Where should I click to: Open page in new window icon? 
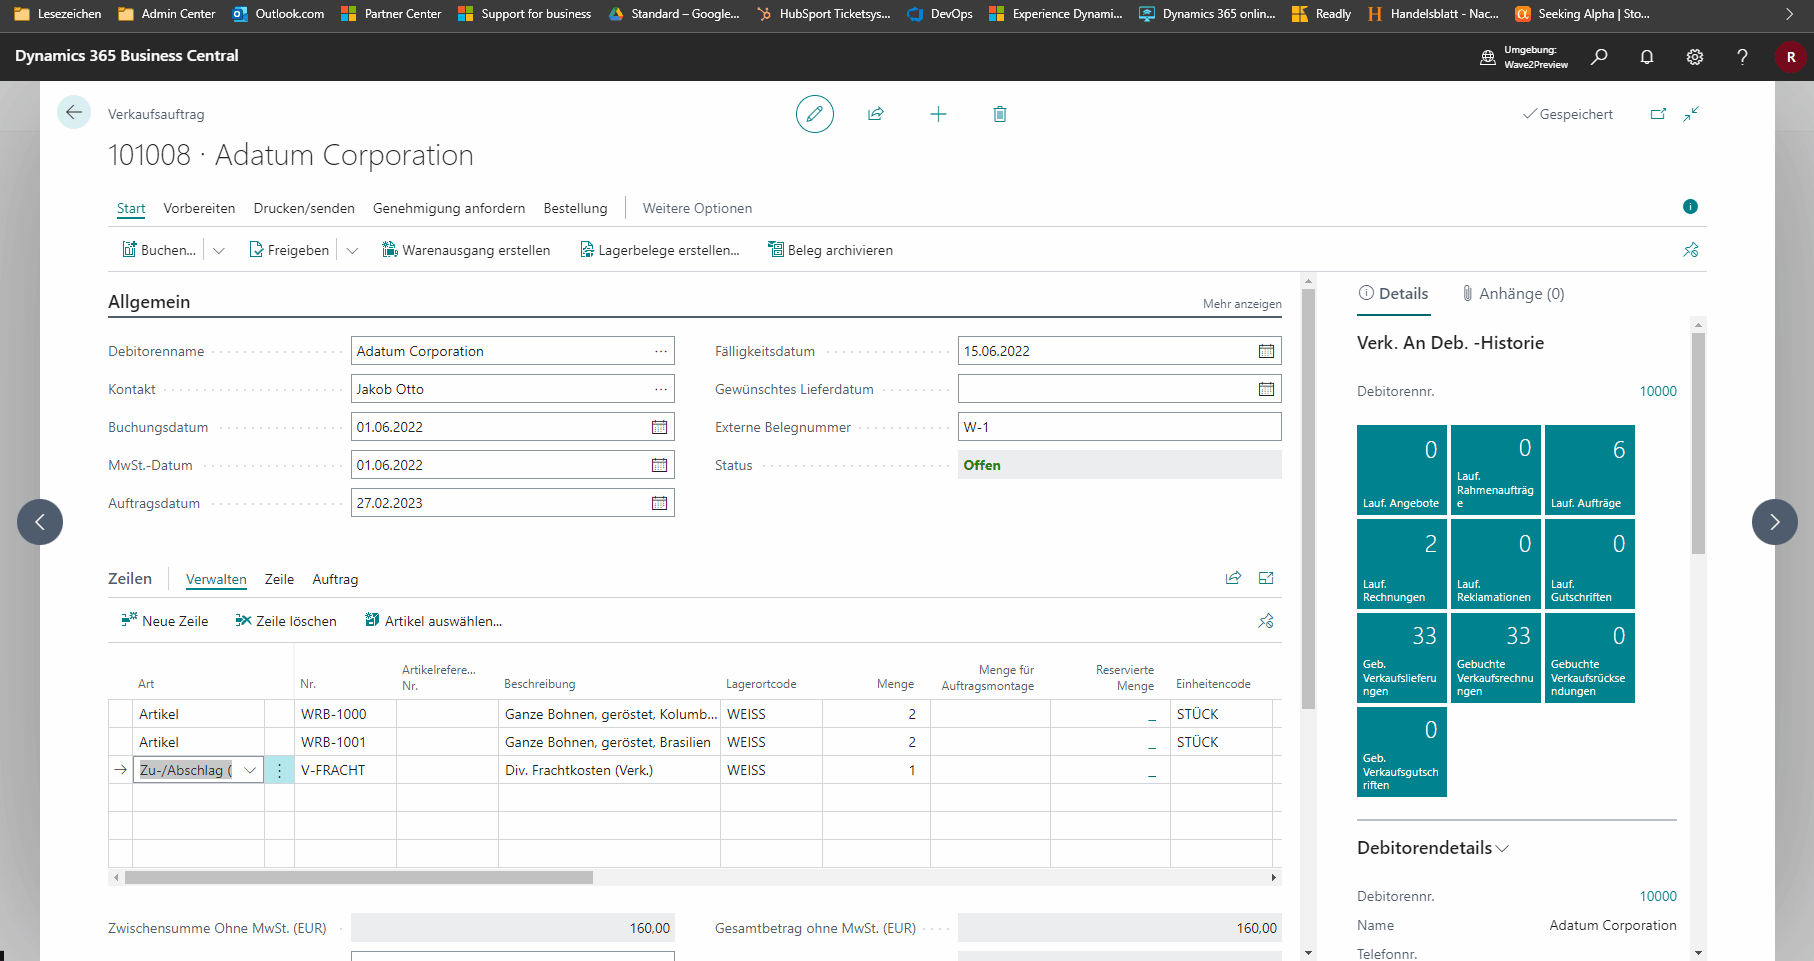coord(1658,114)
